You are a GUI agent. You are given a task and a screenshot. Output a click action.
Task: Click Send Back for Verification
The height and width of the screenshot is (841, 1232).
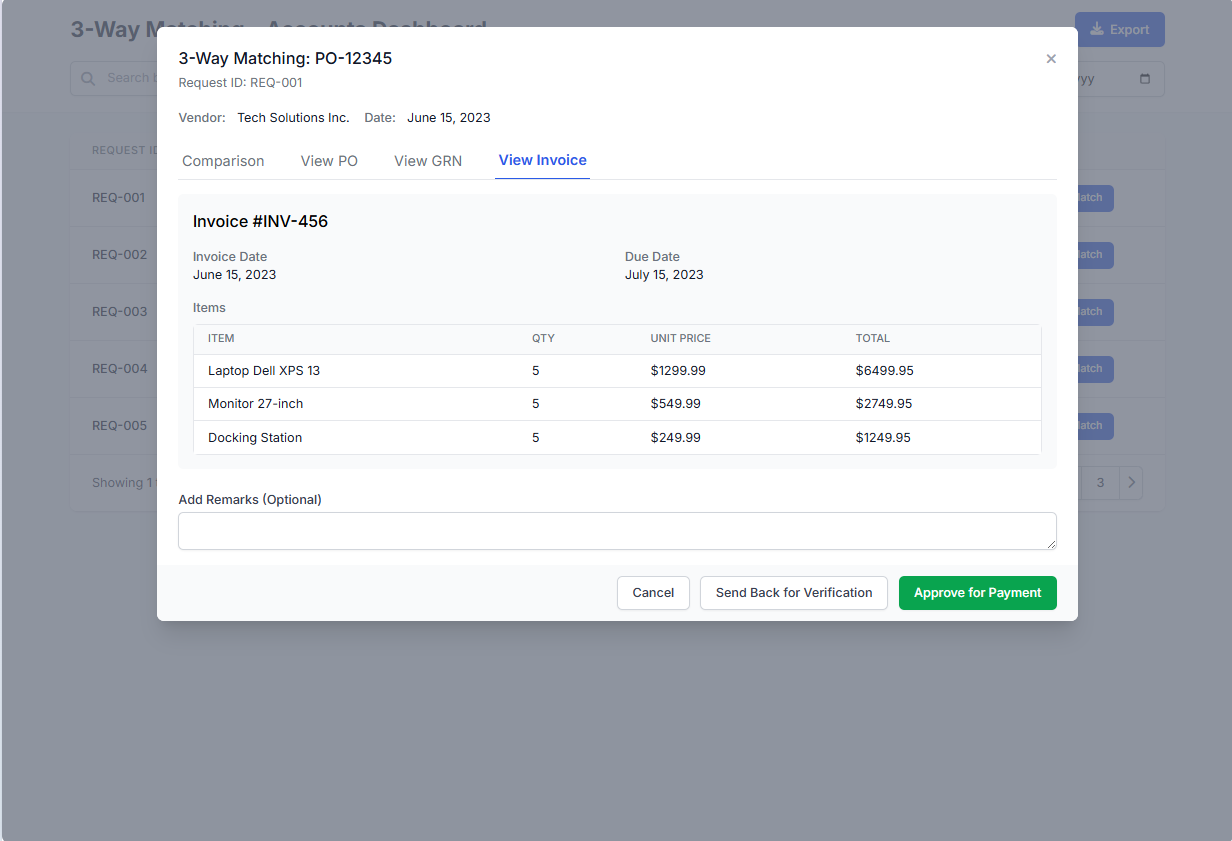(794, 593)
